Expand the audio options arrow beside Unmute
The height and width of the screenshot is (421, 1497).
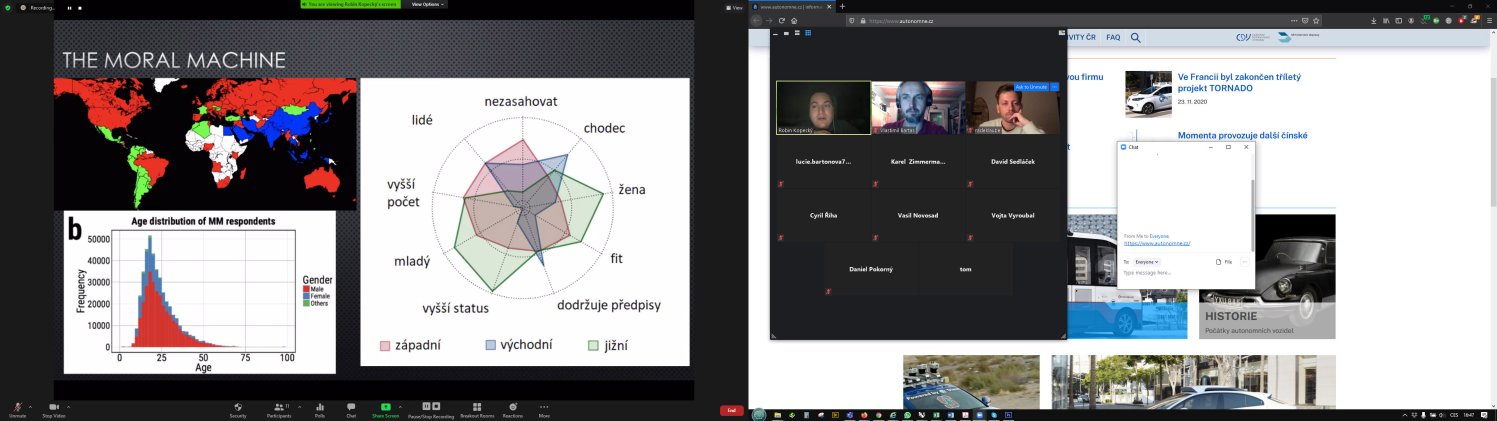30,406
